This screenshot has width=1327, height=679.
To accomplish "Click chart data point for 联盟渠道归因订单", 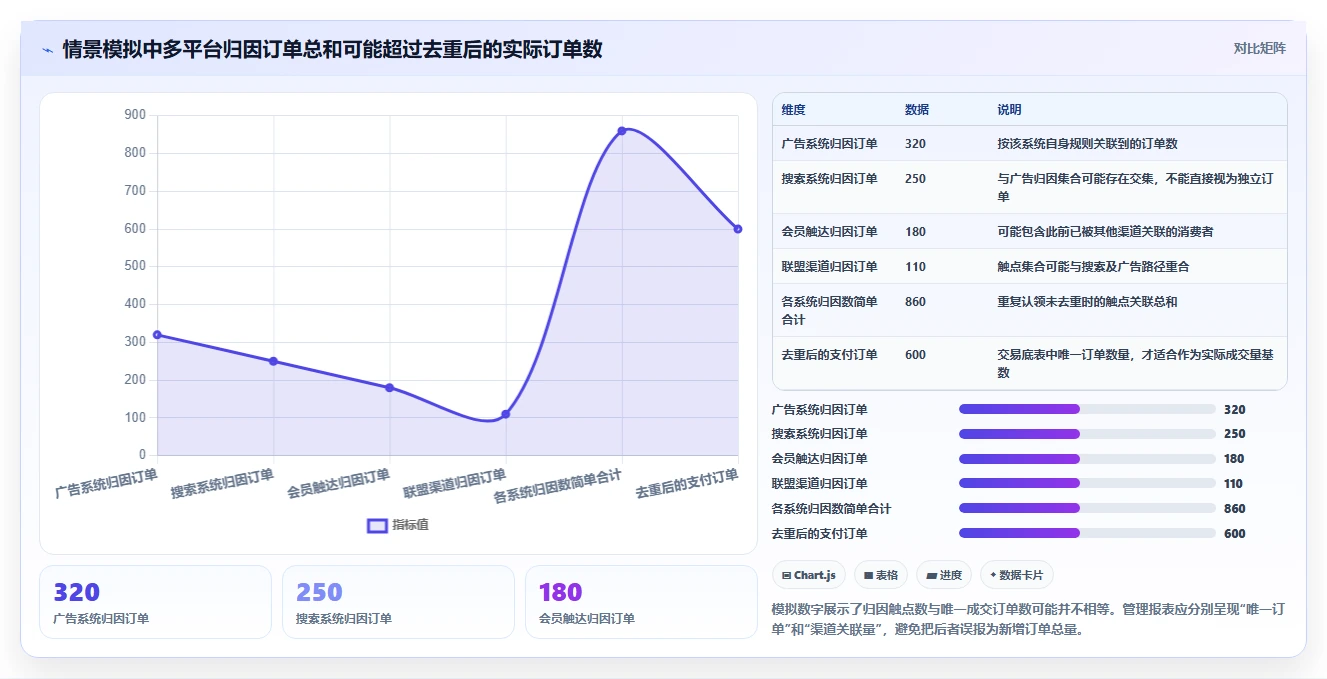I will (506, 414).
